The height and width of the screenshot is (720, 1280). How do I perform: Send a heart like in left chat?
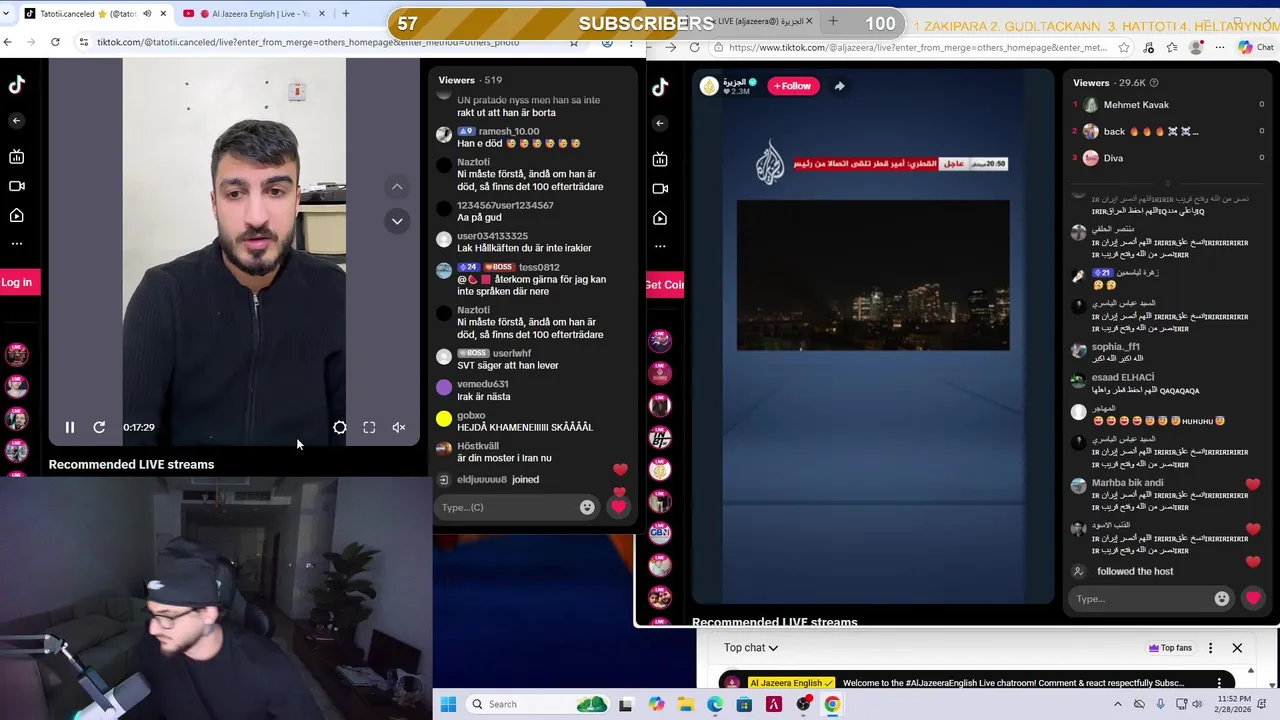[619, 507]
